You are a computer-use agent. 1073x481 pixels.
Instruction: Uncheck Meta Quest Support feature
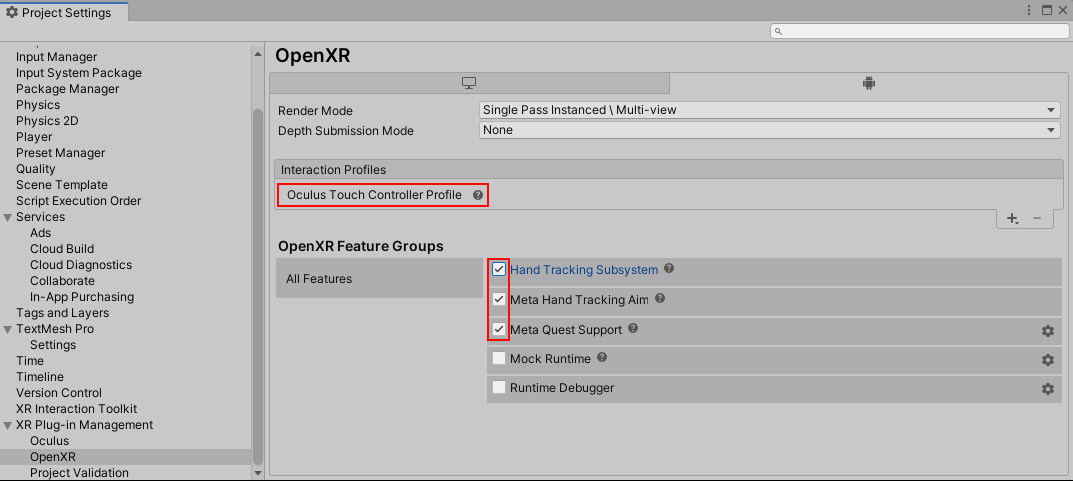click(x=499, y=329)
